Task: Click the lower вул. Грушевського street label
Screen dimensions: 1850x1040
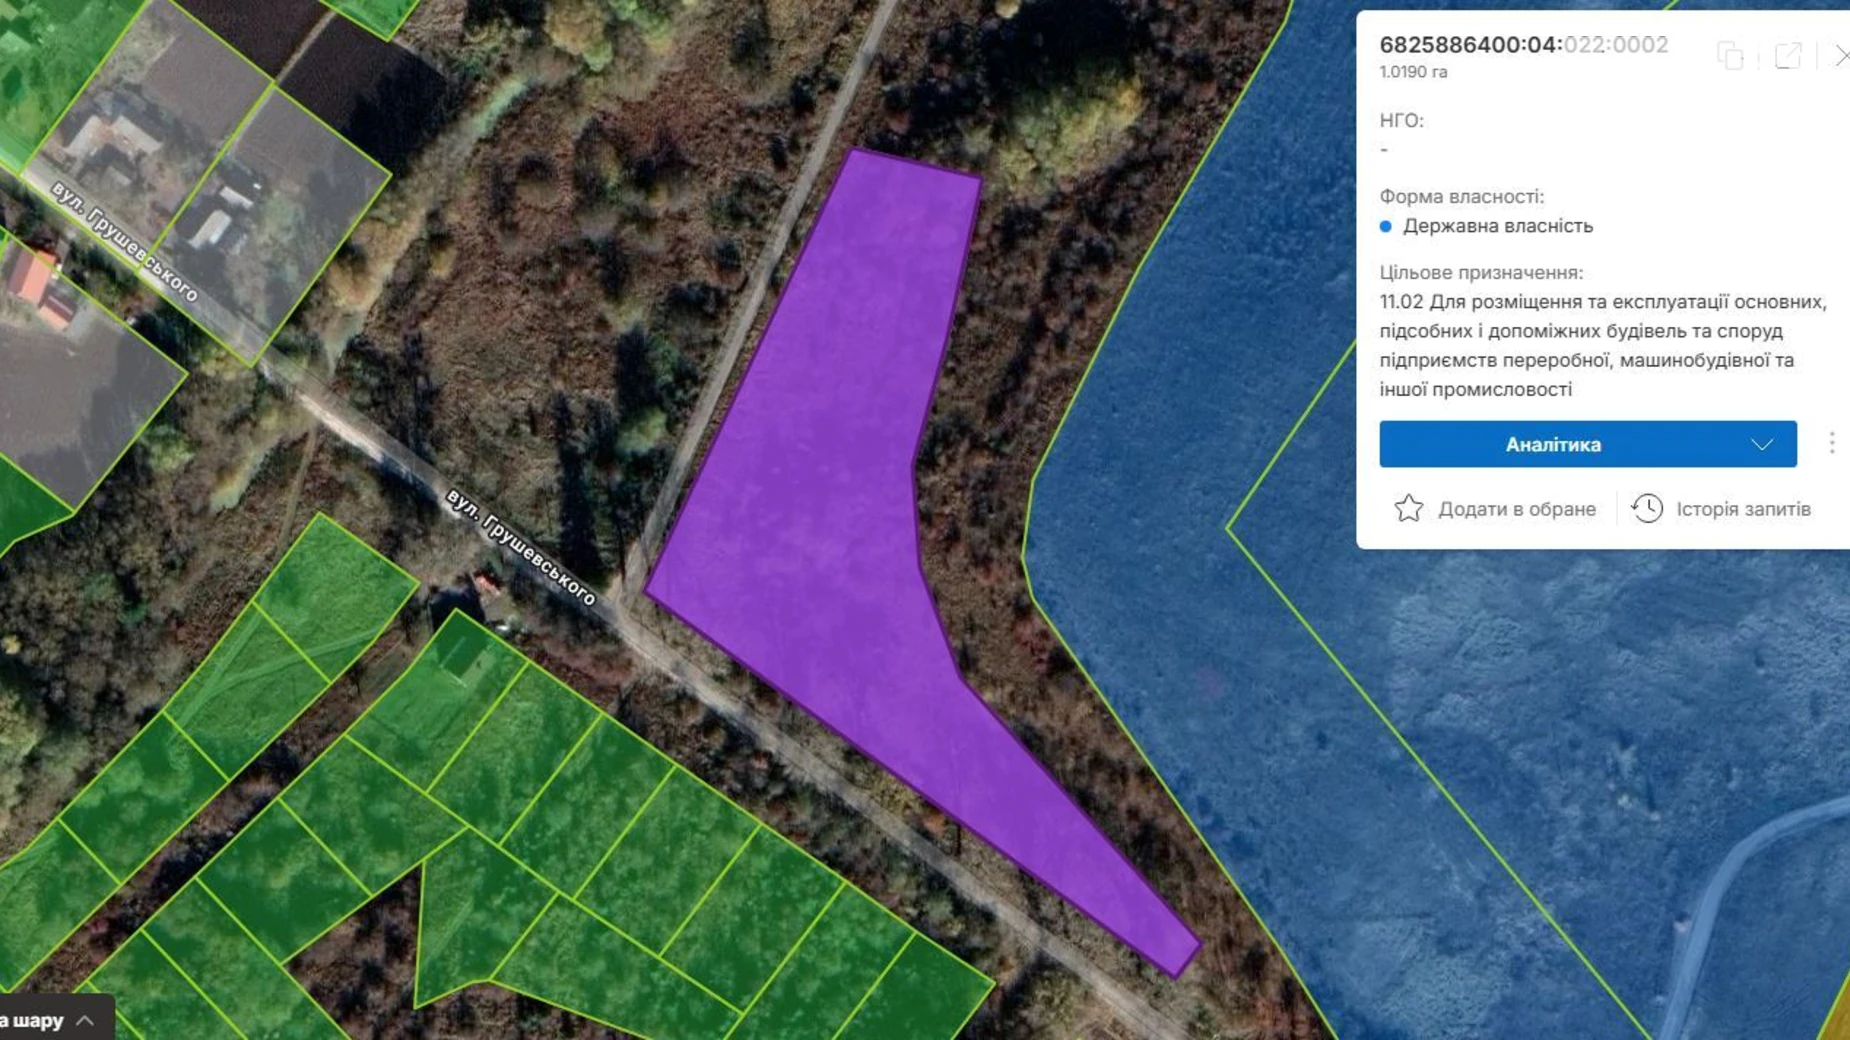Action: pyautogui.click(x=521, y=546)
